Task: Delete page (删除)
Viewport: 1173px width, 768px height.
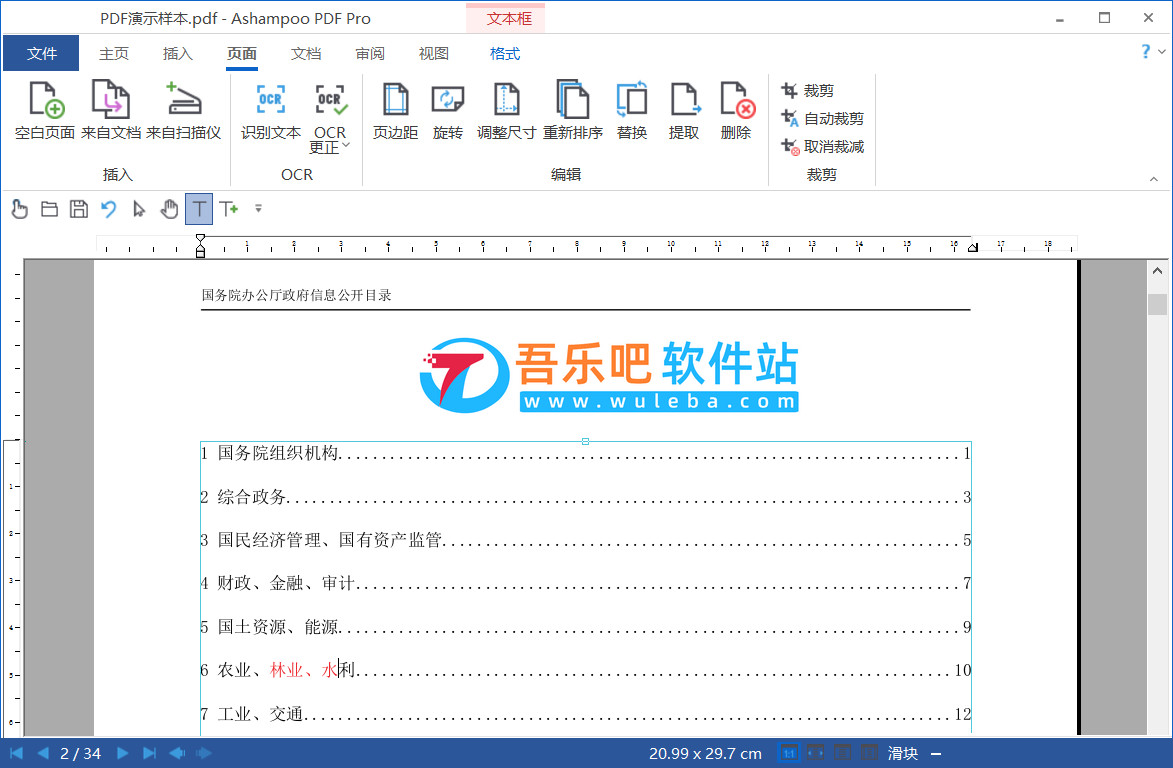Action: [x=736, y=111]
